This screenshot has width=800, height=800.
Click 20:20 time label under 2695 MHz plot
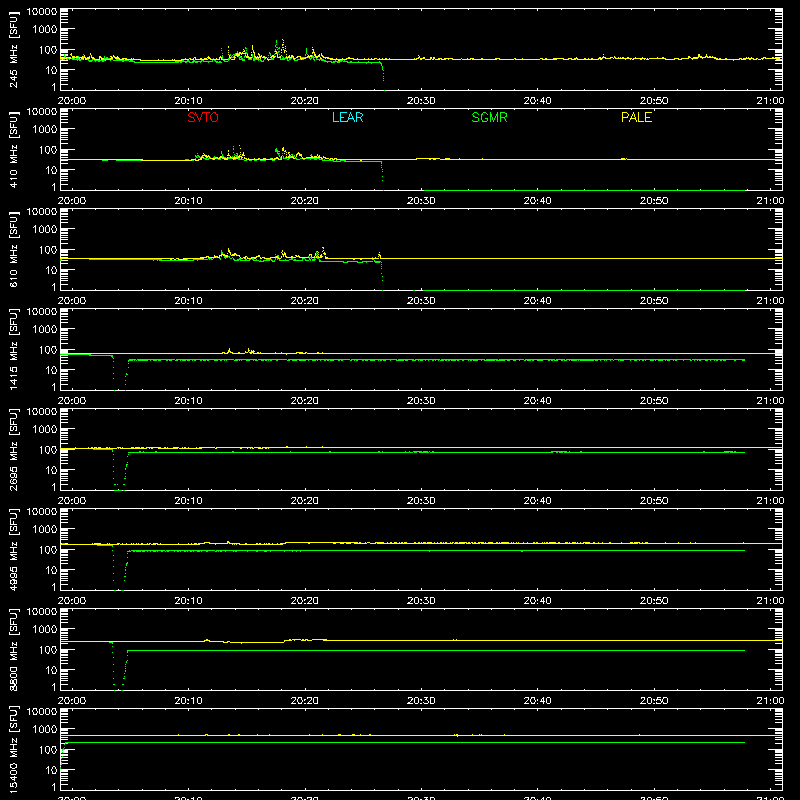click(x=305, y=501)
